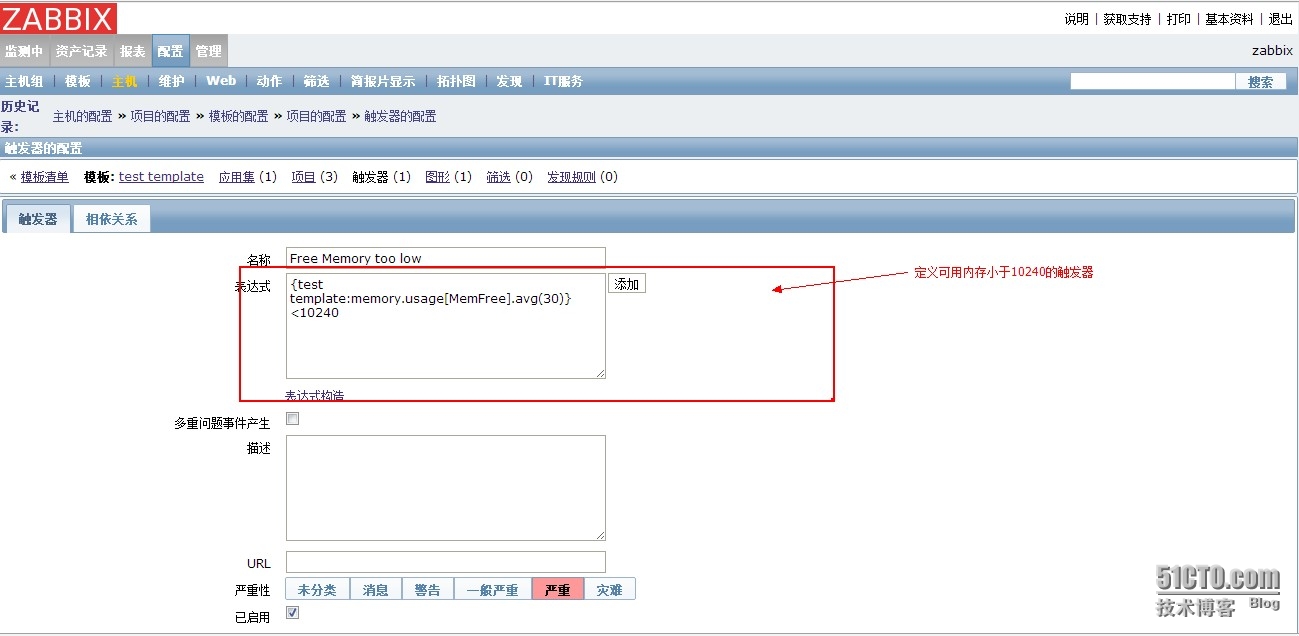
Task: Click the URL input field
Action: point(446,562)
